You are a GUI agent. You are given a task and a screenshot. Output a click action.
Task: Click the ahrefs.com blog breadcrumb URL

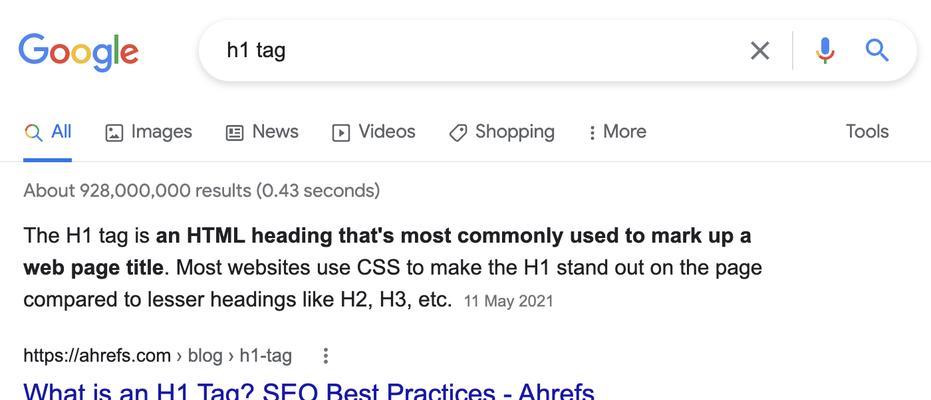pyautogui.click(x=157, y=356)
